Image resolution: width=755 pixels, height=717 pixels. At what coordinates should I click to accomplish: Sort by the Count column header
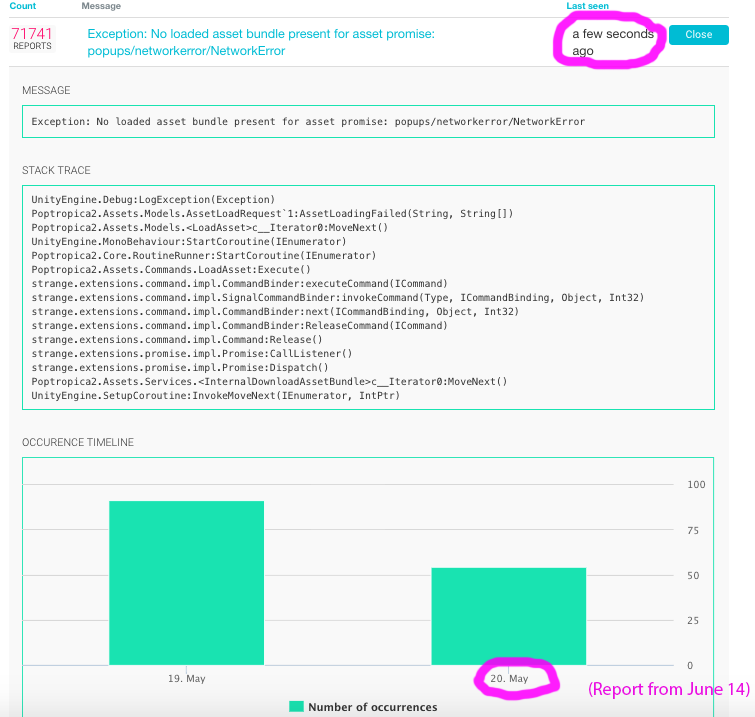(x=23, y=6)
